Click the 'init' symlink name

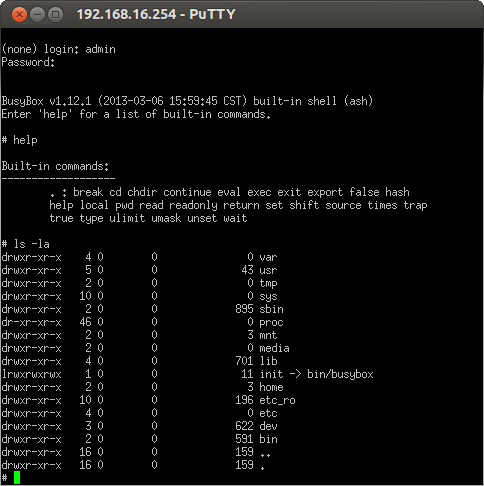pos(271,374)
